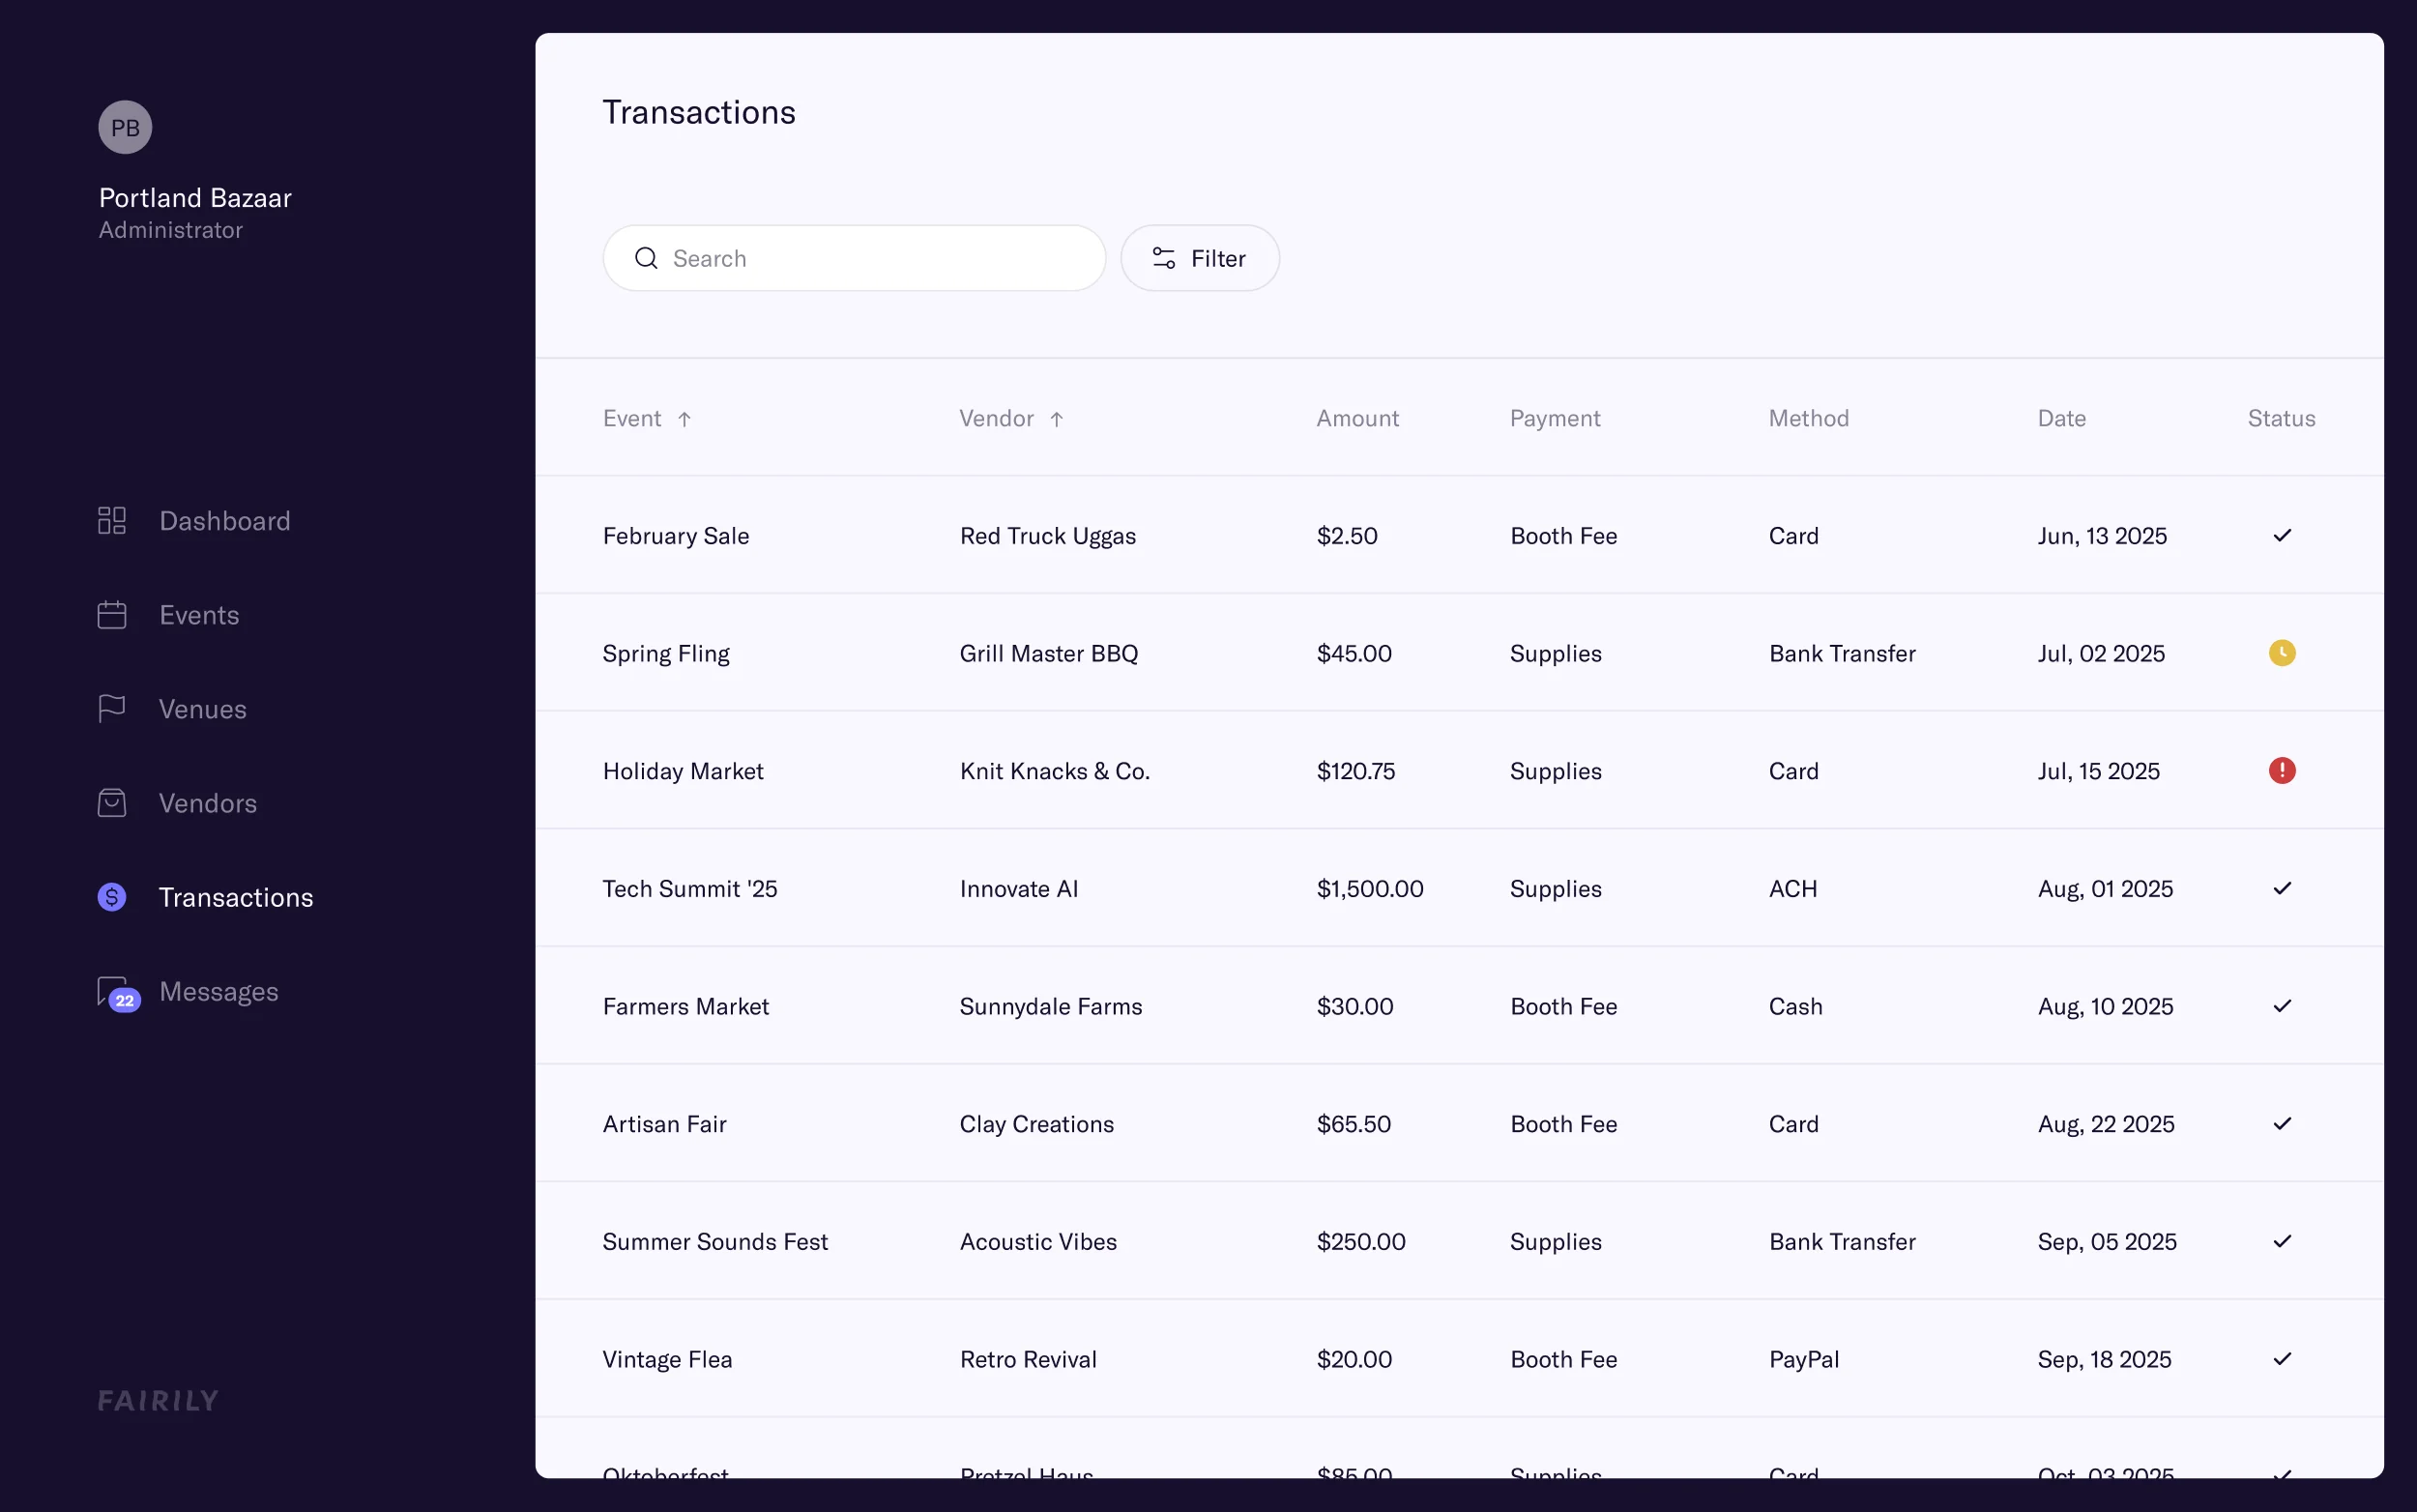2417x1512 pixels.
Task: Click the Date column header
Action: point(2061,418)
